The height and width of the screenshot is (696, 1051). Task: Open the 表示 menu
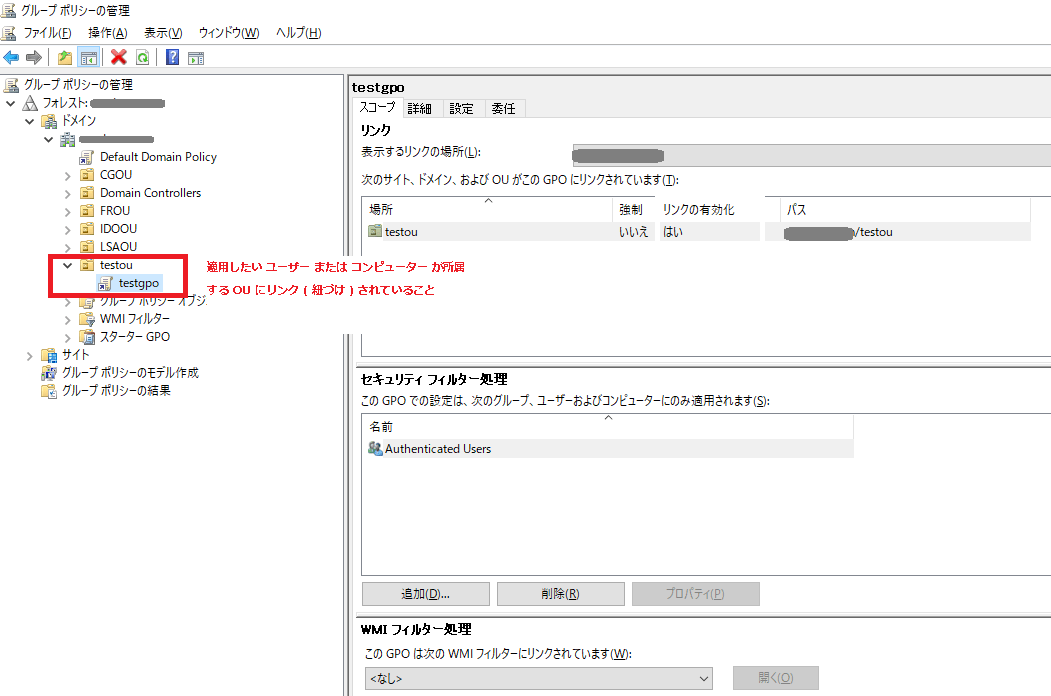pyautogui.click(x=161, y=32)
